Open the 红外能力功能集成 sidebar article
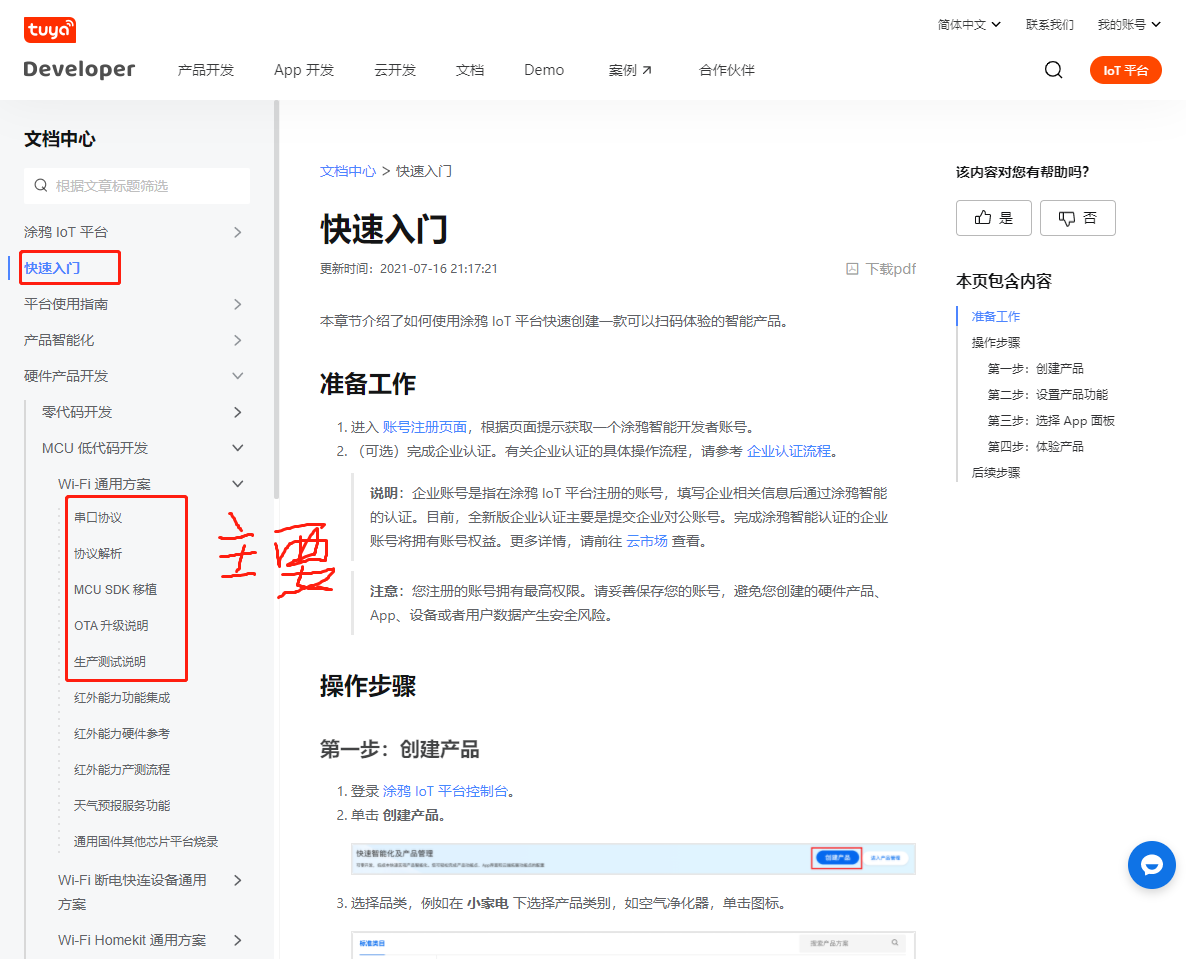Viewport: 1186px width, 959px height. point(122,697)
